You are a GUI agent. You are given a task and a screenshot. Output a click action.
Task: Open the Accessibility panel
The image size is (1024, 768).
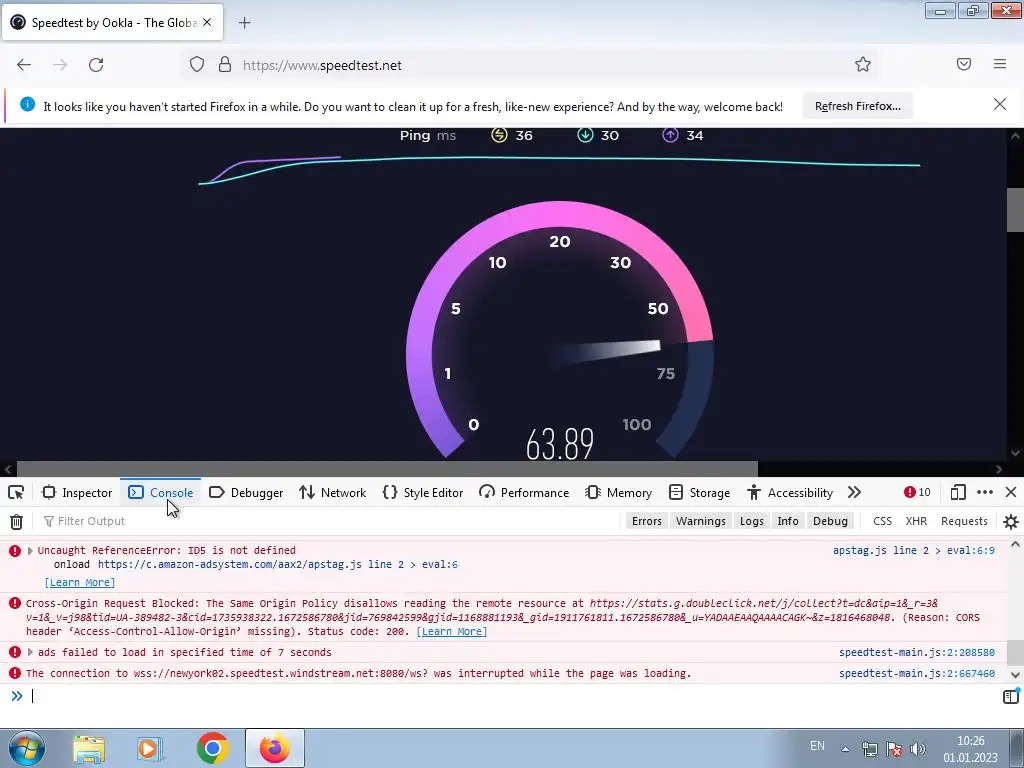(x=790, y=492)
